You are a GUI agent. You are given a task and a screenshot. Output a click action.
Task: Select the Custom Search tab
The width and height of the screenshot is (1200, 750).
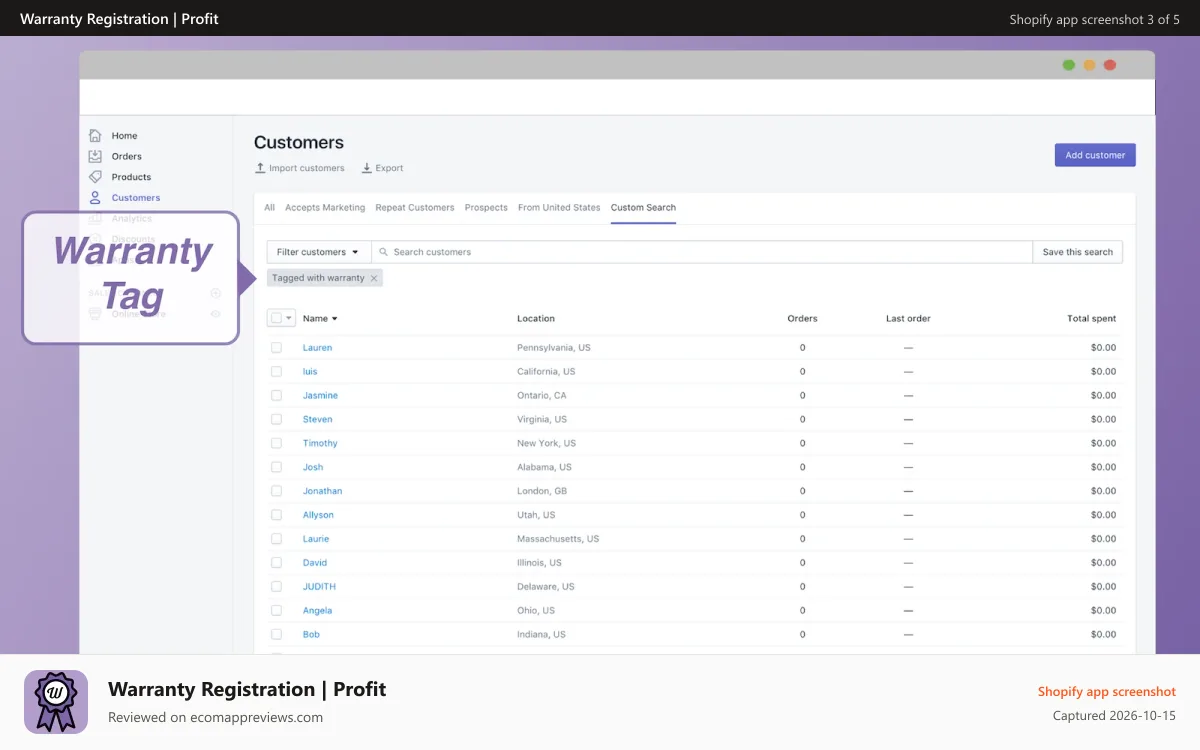[643, 208]
